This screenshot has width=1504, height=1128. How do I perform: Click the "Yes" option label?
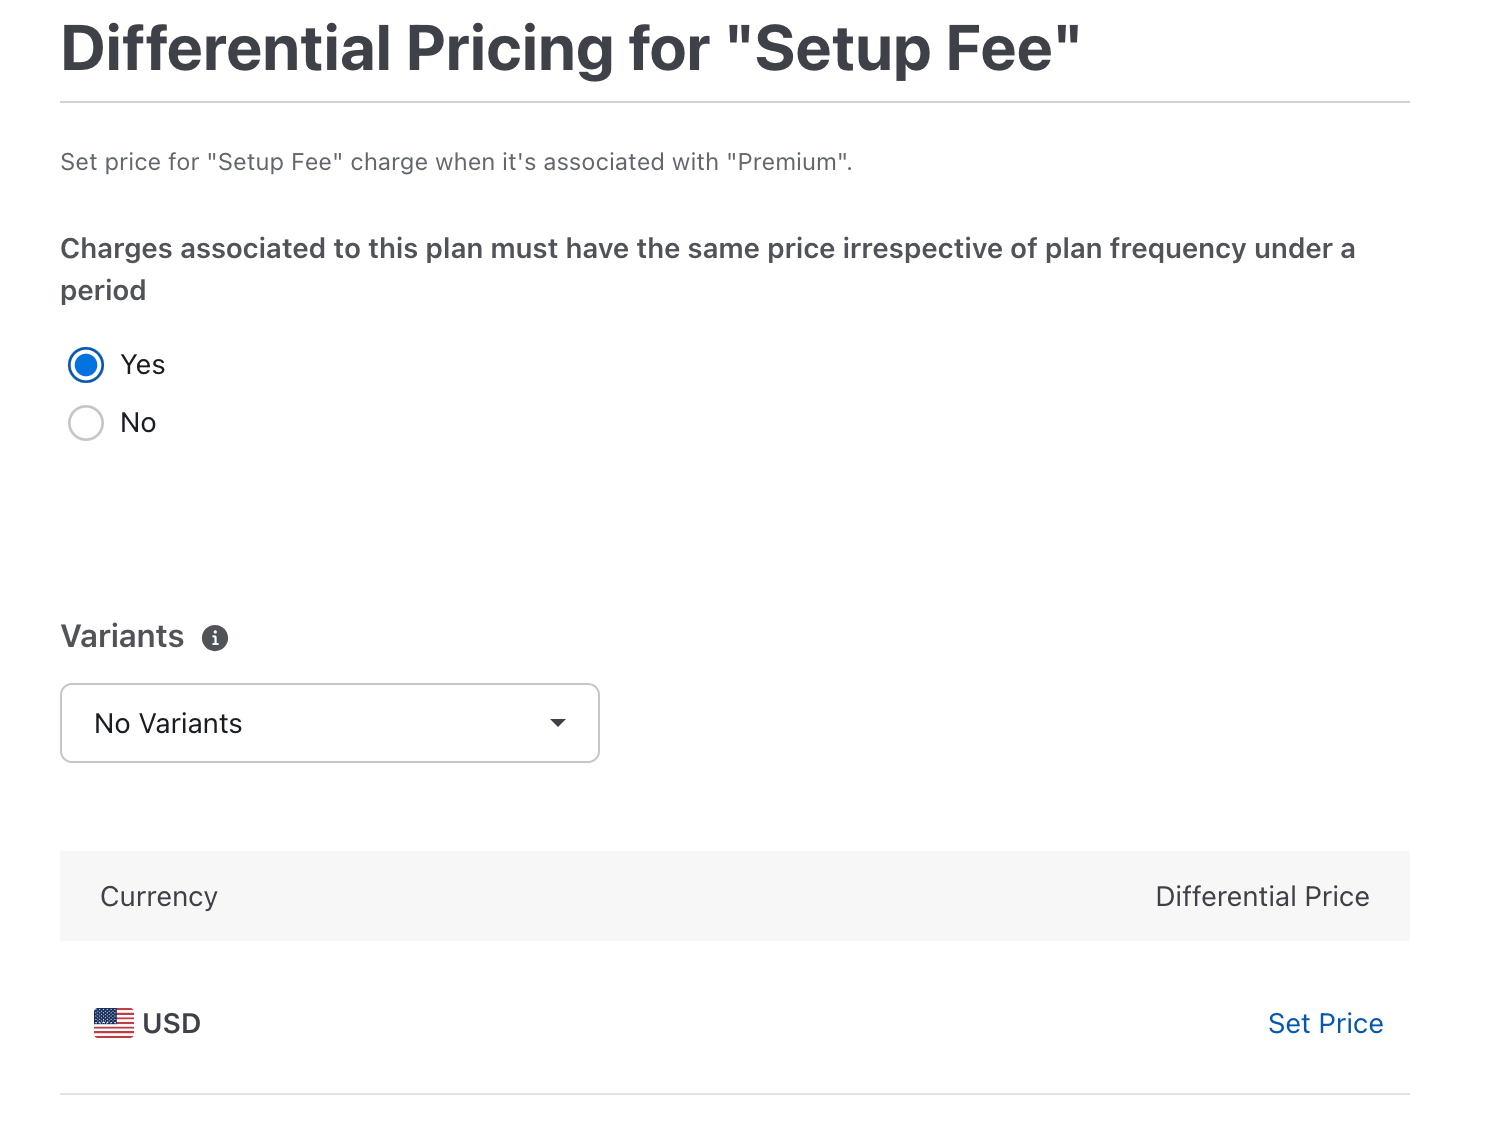pos(143,365)
